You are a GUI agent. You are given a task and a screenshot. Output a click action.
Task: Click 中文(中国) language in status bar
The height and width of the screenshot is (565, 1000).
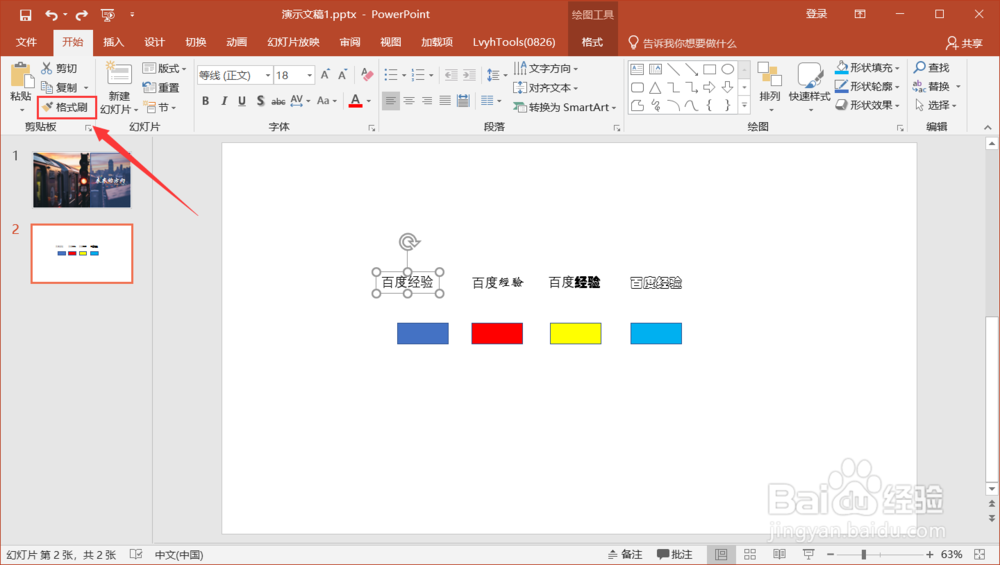click(x=179, y=555)
